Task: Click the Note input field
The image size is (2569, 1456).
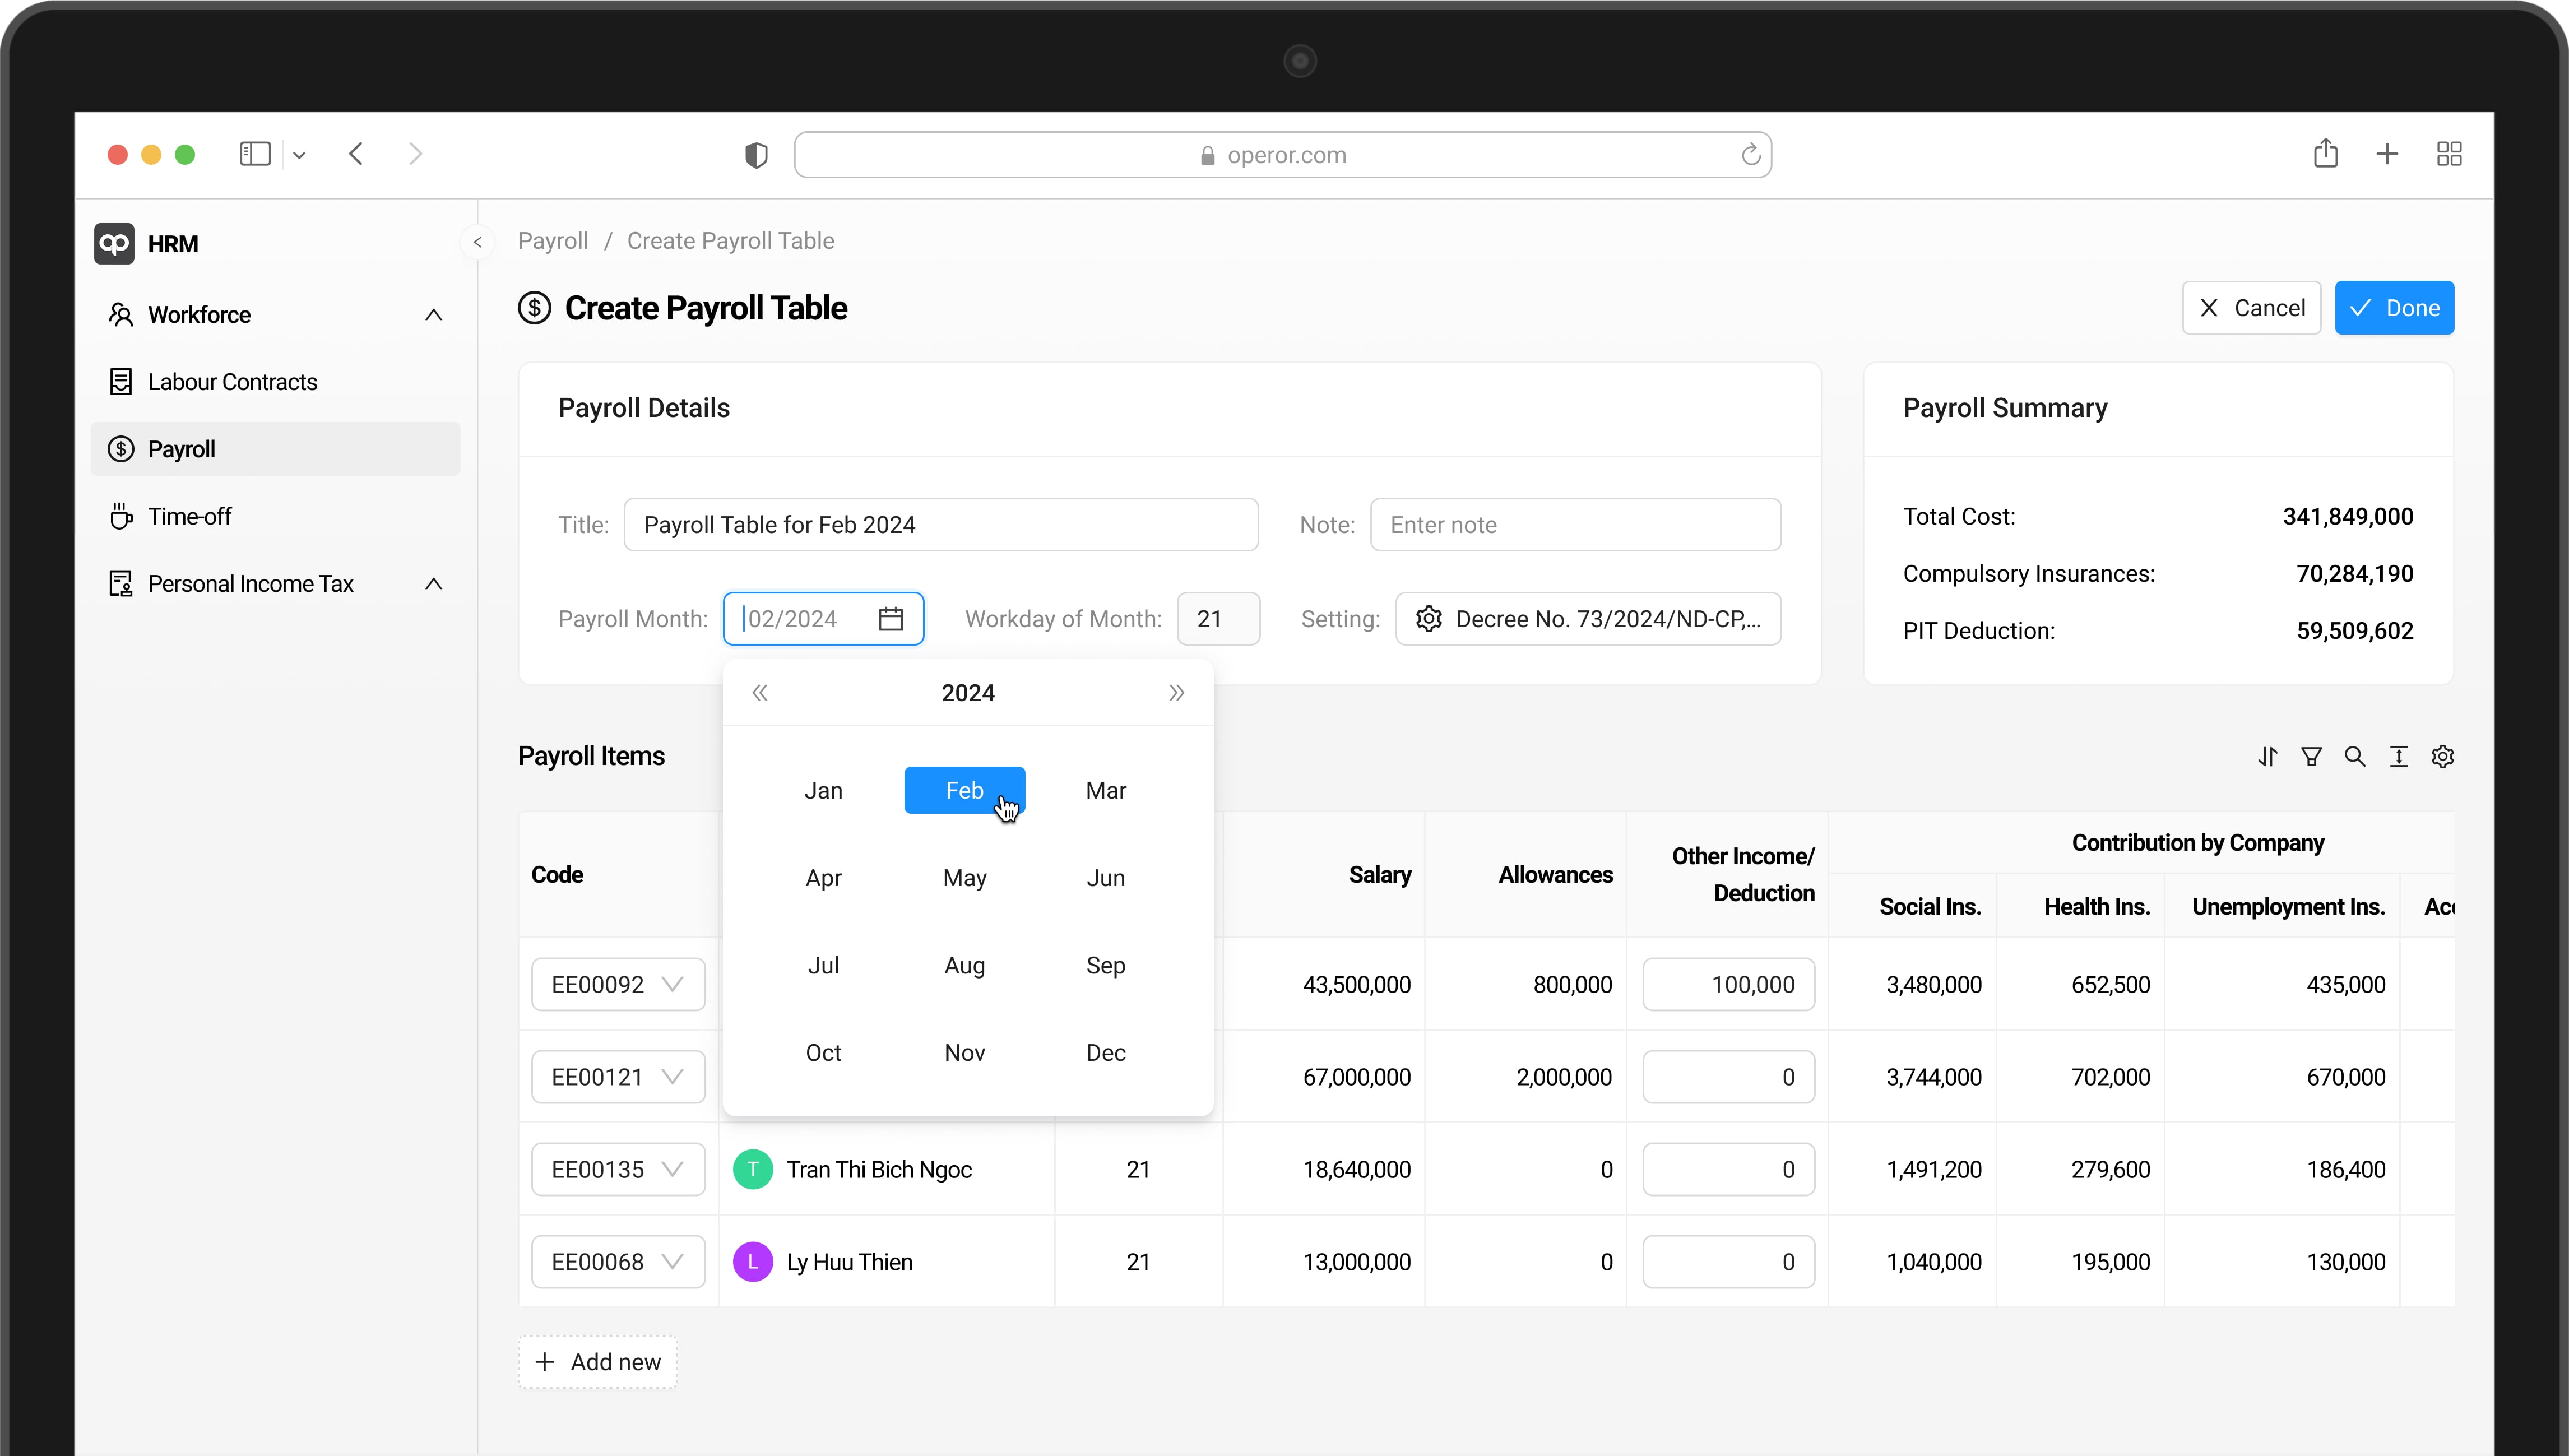Action: pyautogui.click(x=1575, y=525)
